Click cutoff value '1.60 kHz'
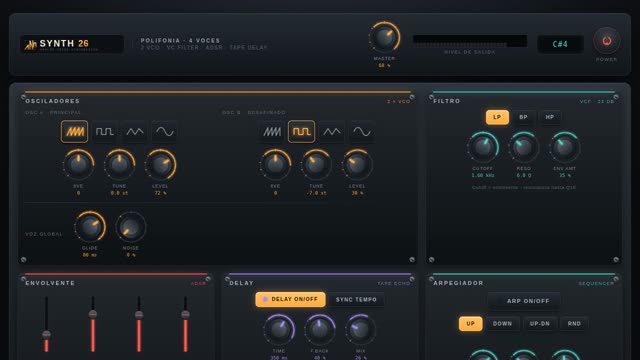Viewport: 640px width, 360px height. tap(483, 176)
